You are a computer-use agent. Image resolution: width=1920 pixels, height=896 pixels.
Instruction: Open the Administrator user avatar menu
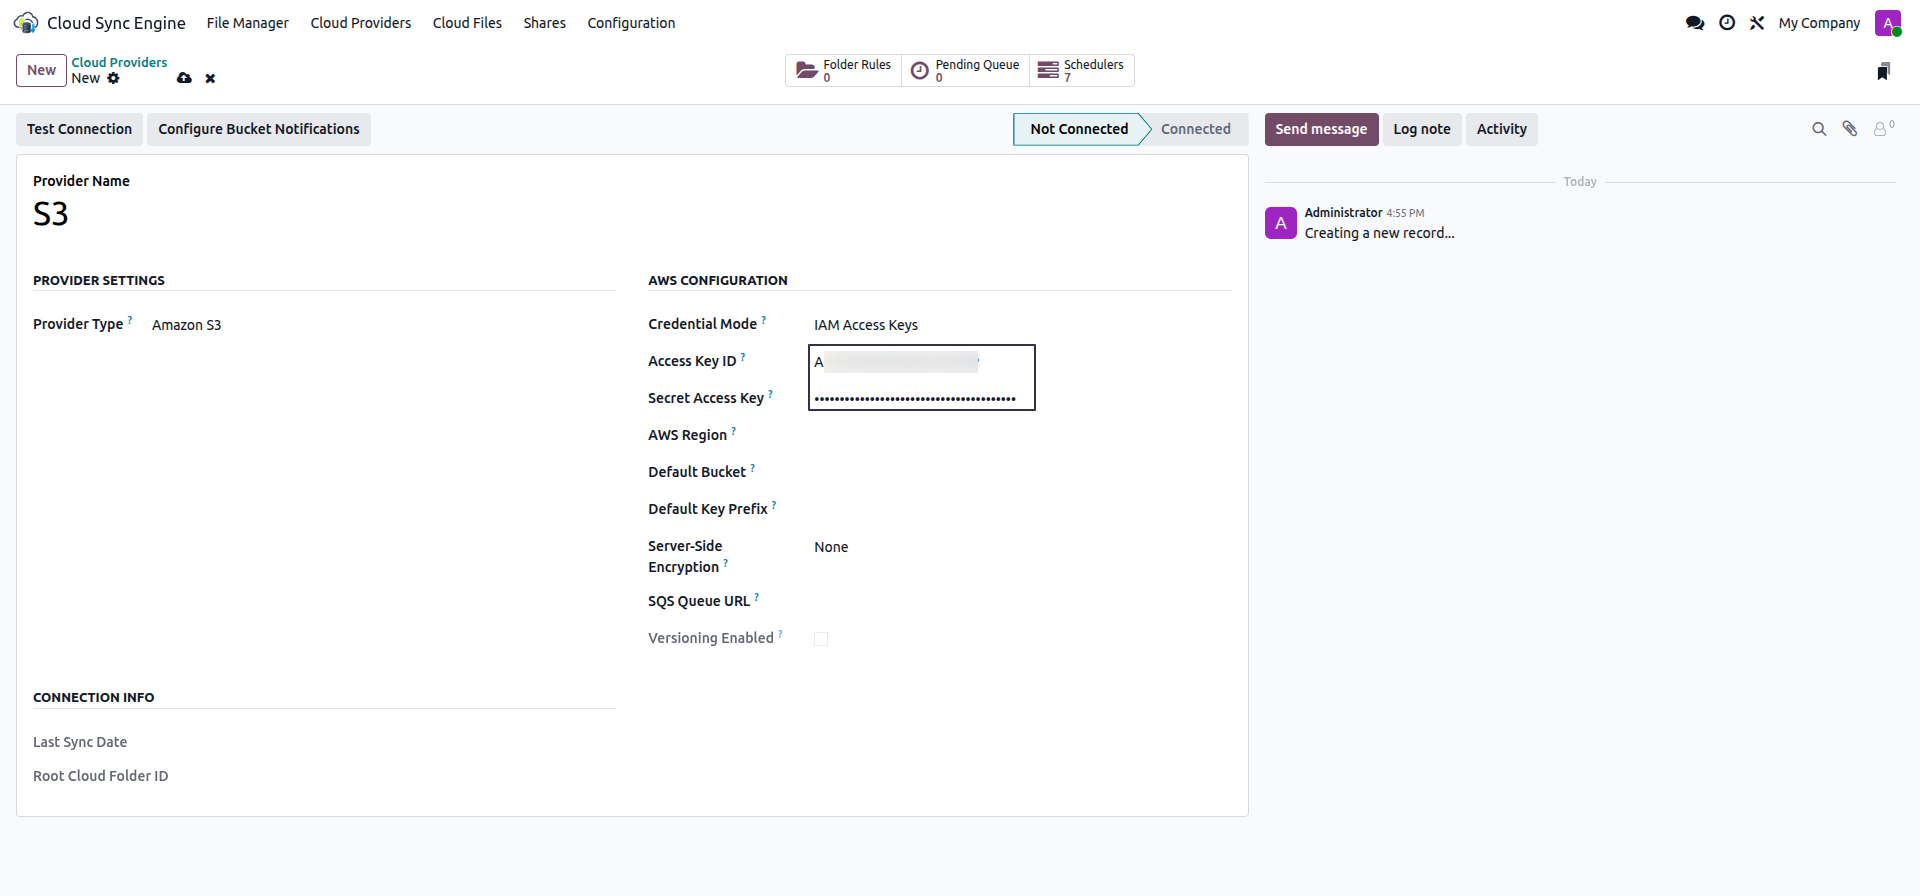coord(1888,22)
